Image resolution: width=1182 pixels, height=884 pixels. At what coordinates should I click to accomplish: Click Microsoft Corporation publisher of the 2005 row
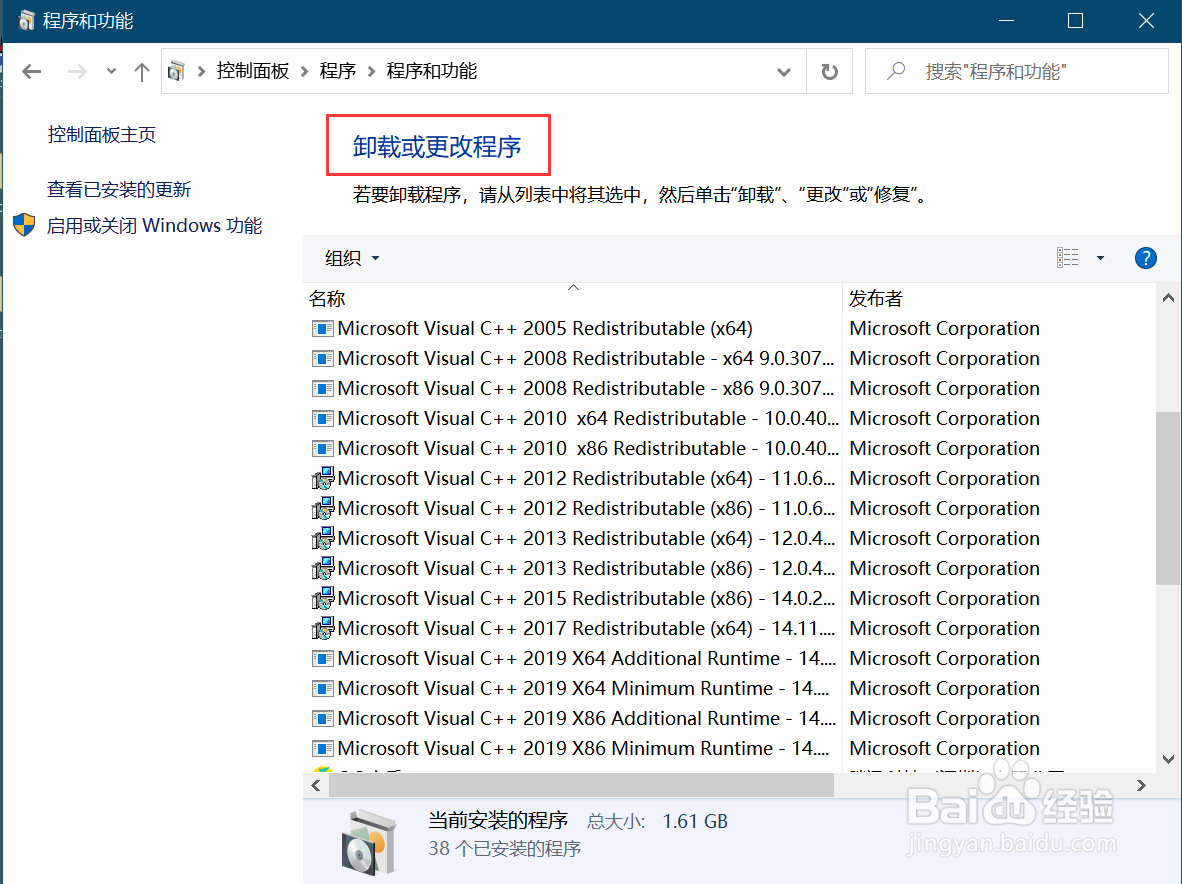[x=945, y=329]
